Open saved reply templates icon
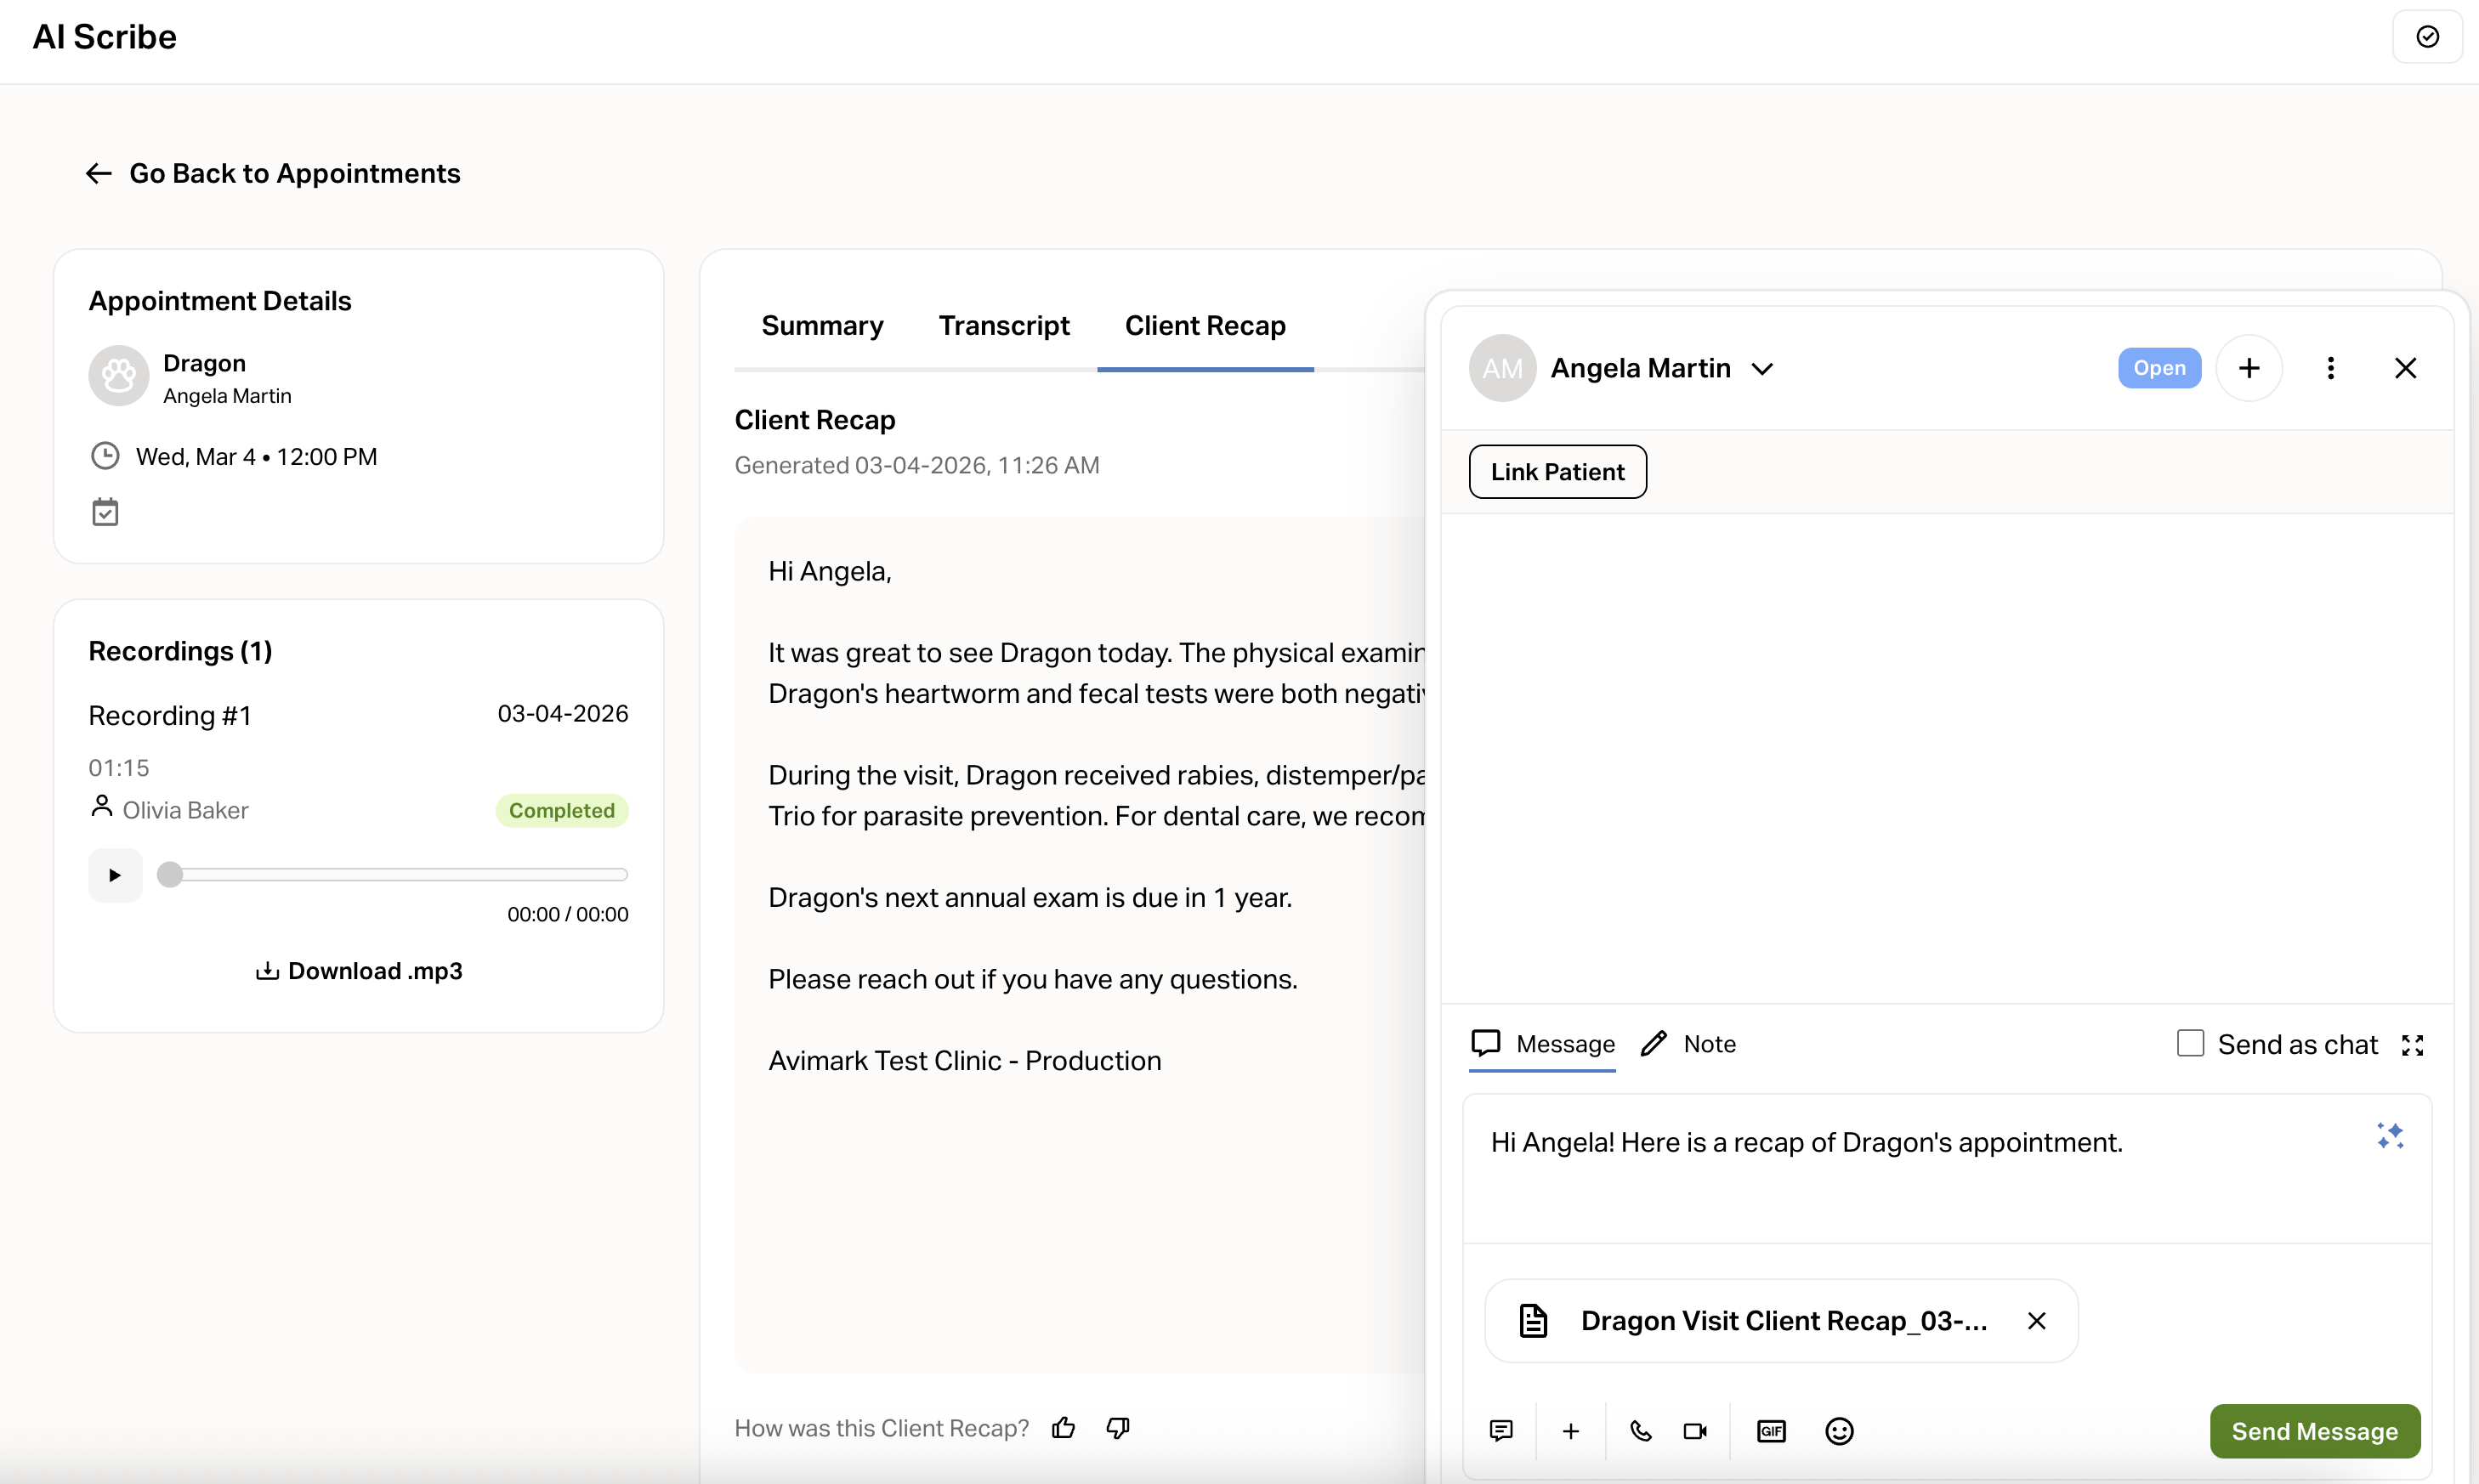This screenshot has height=1484, width=2479. [x=1501, y=1431]
